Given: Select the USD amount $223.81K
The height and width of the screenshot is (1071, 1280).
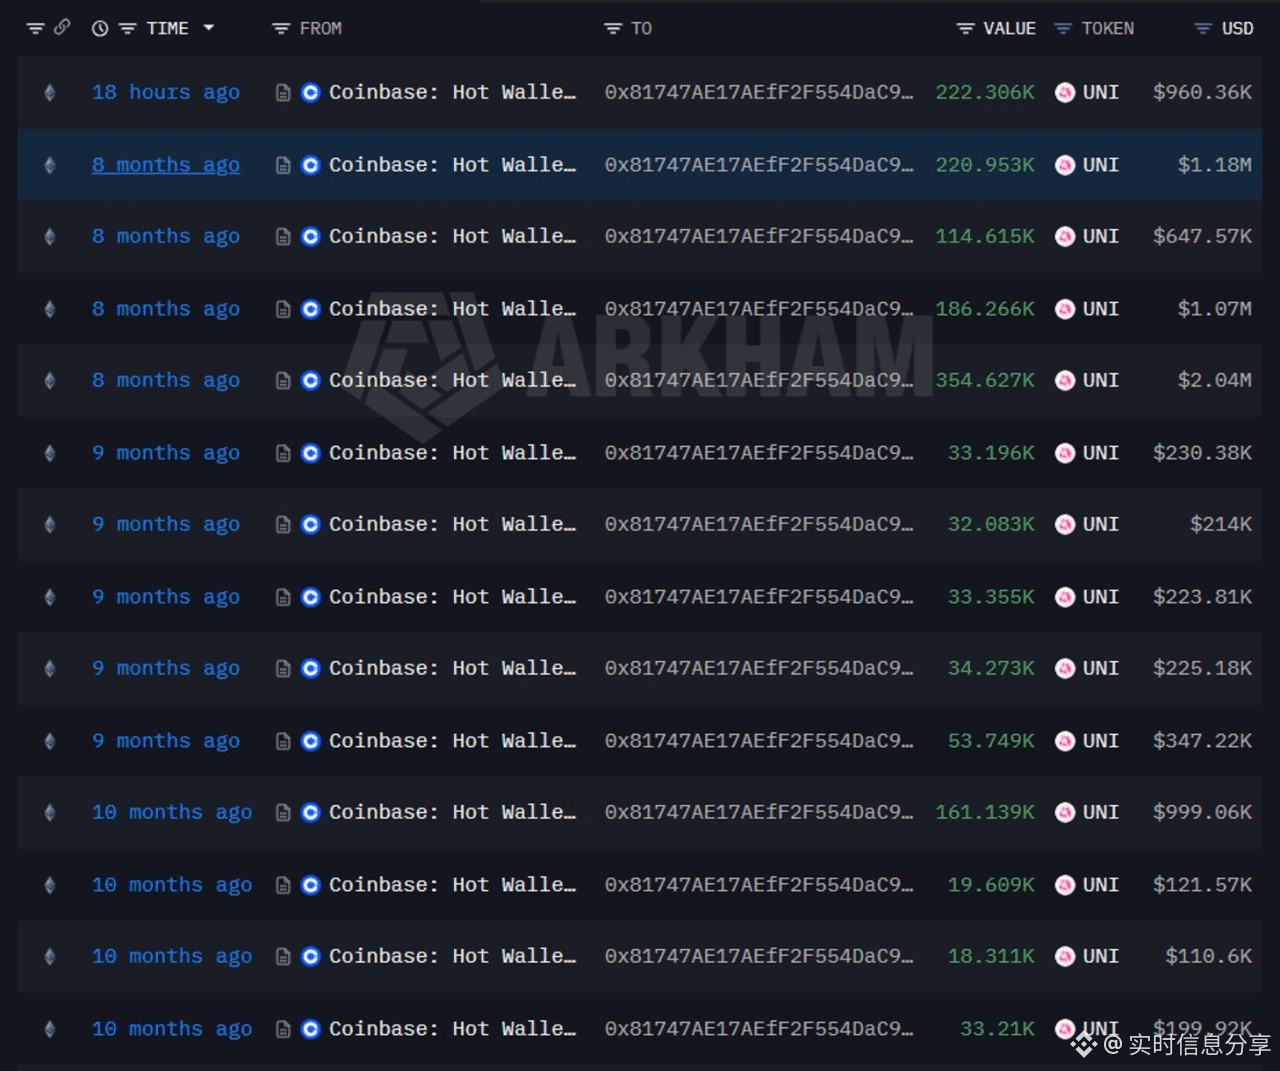Looking at the screenshot, I should 1202,597.
